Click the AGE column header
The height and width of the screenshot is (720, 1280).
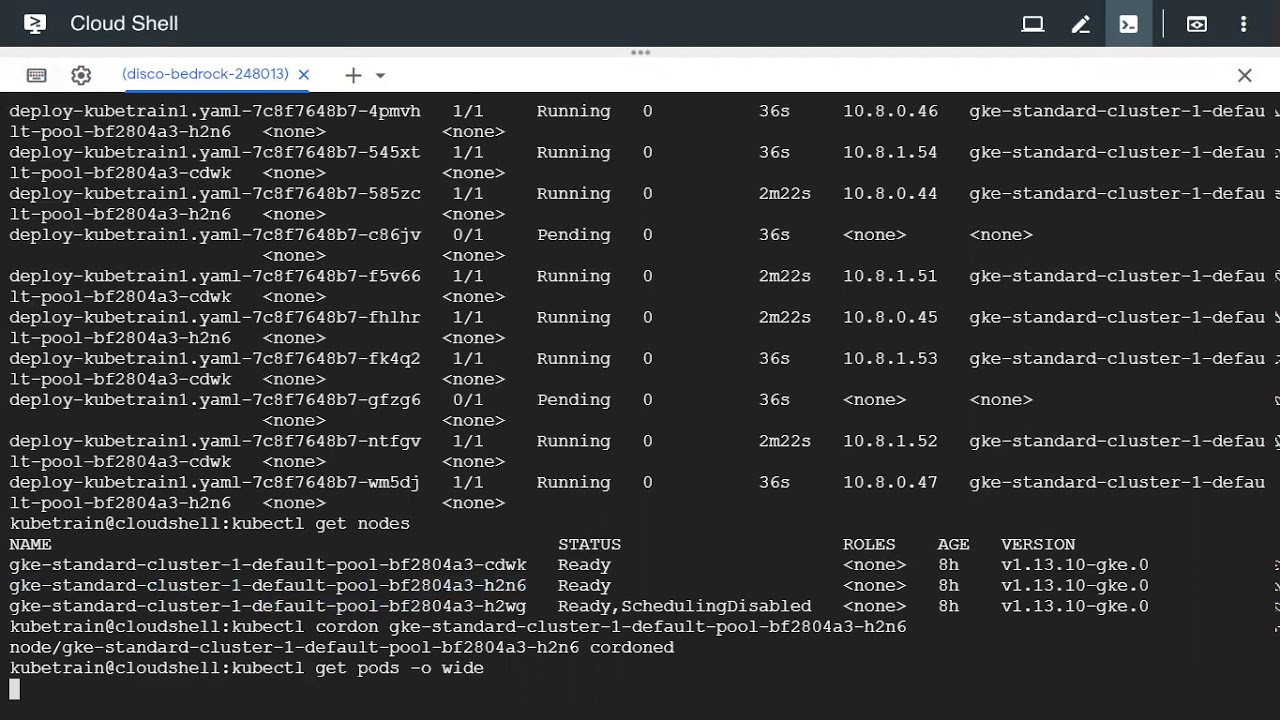pos(953,544)
